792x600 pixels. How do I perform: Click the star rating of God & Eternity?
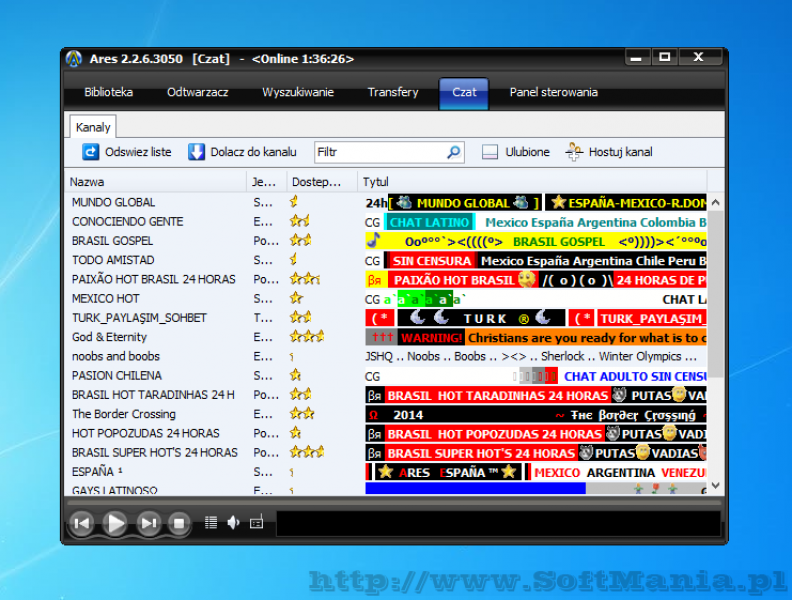coord(307,336)
